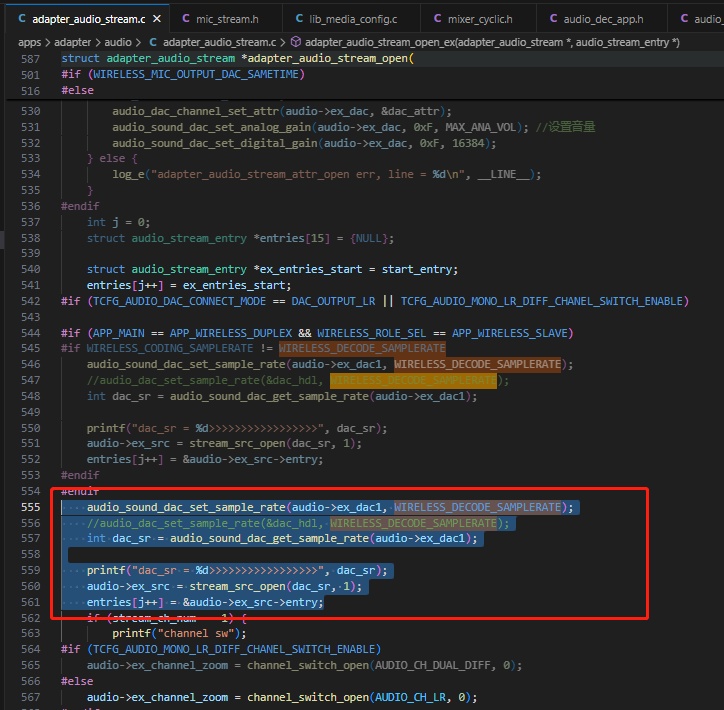Viewport: 724px width, 710px height.
Task: Click line number 555 in gutter
Action: tap(30, 507)
